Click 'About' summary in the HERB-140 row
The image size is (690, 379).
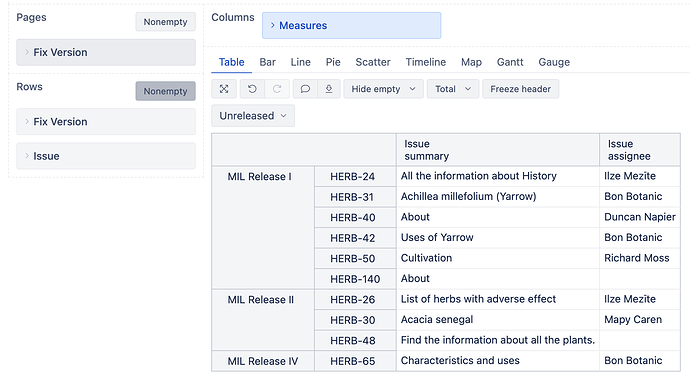point(498,279)
